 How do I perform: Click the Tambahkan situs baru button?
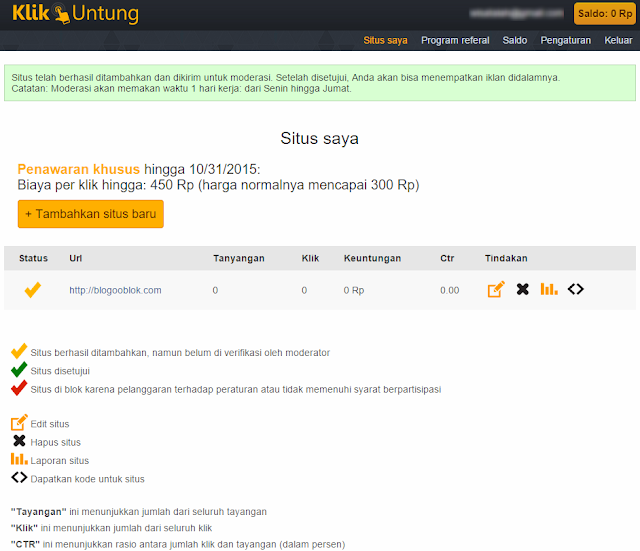(x=91, y=214)
